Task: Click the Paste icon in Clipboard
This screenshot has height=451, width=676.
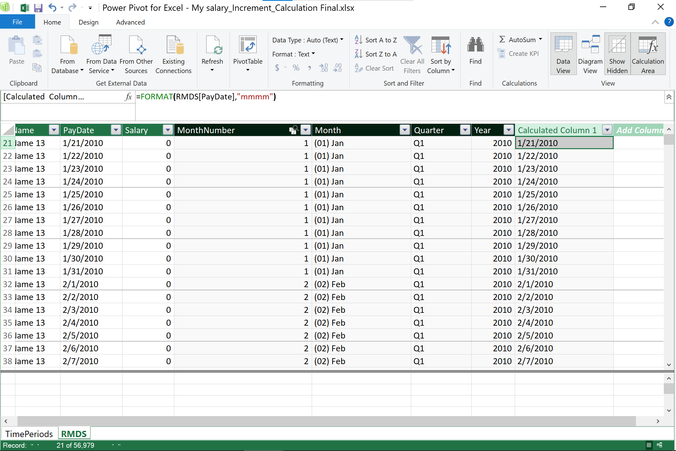Action: click(16, 47)
